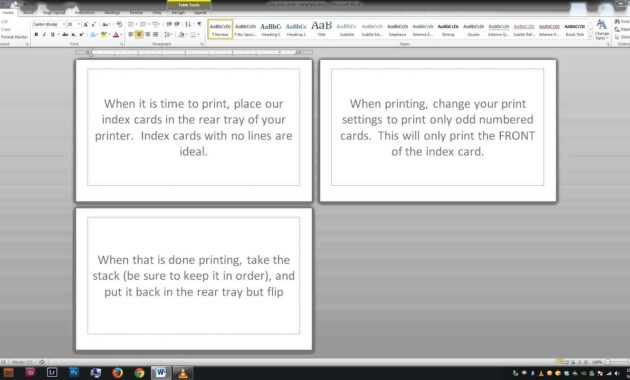Switch to the Table Tools Design tab
The image size is (630, 380).
click(178, 13)
